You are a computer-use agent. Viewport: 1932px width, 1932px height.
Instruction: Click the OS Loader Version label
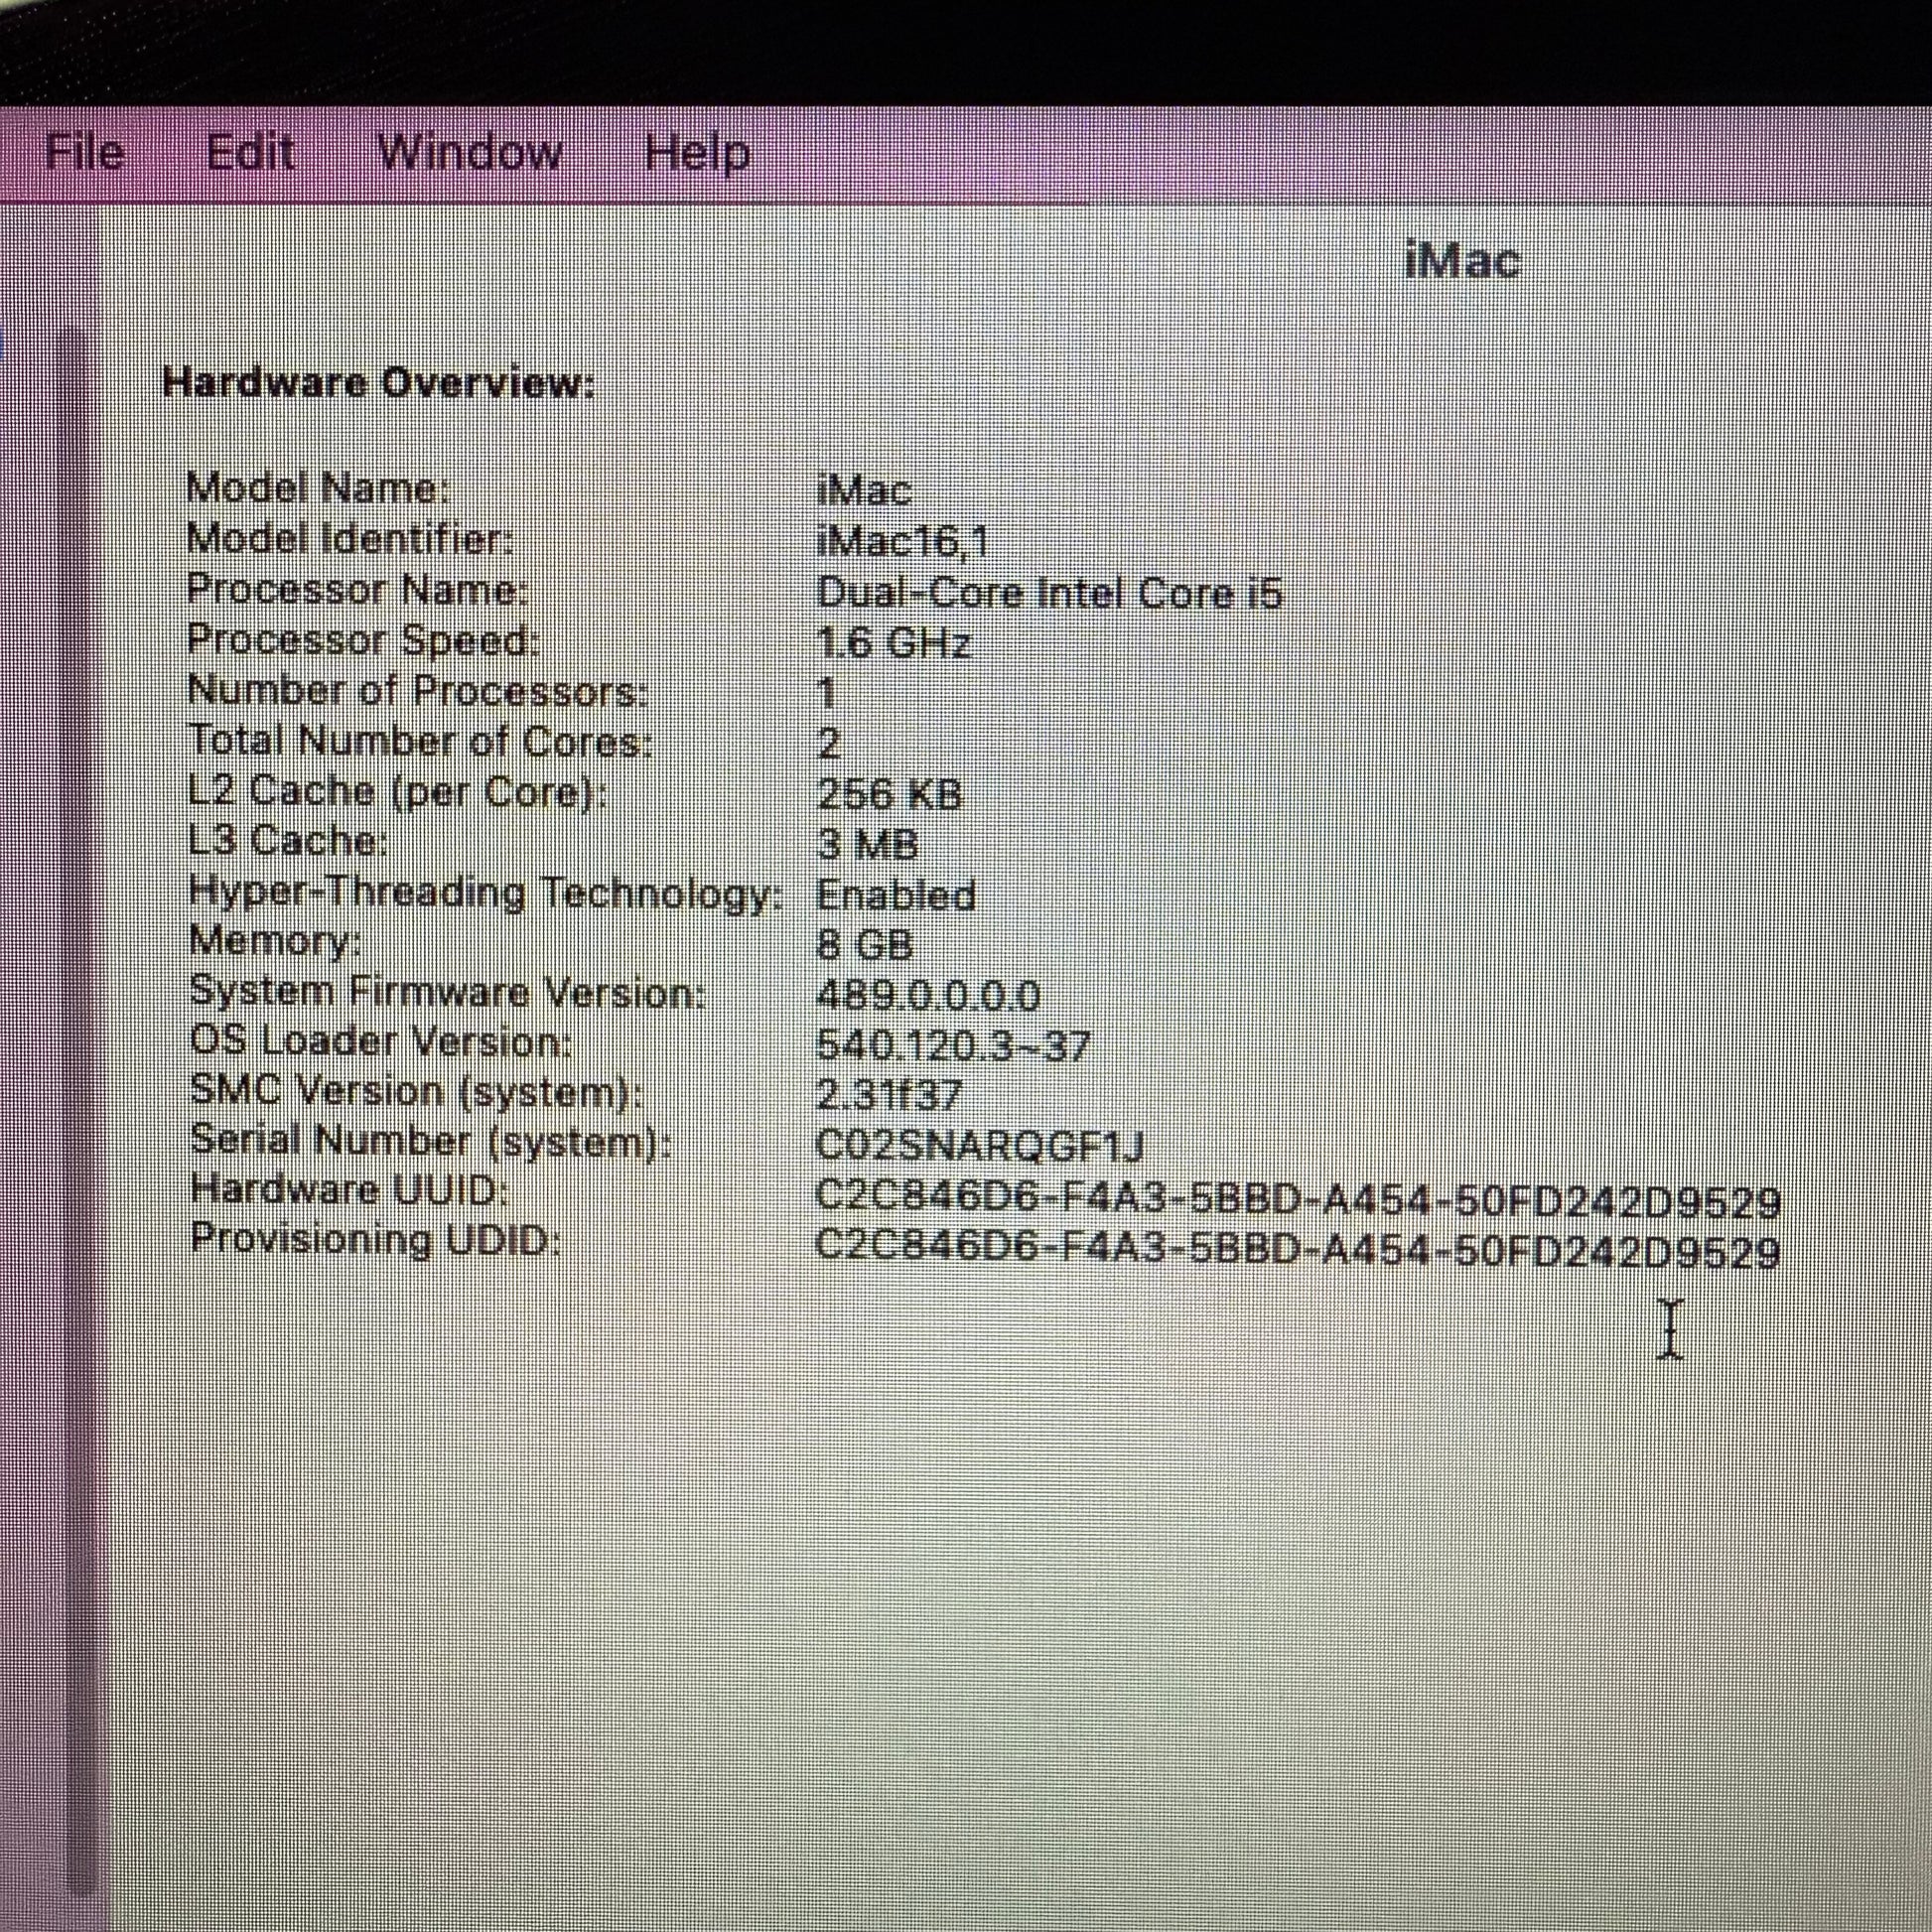(381, 1042)
